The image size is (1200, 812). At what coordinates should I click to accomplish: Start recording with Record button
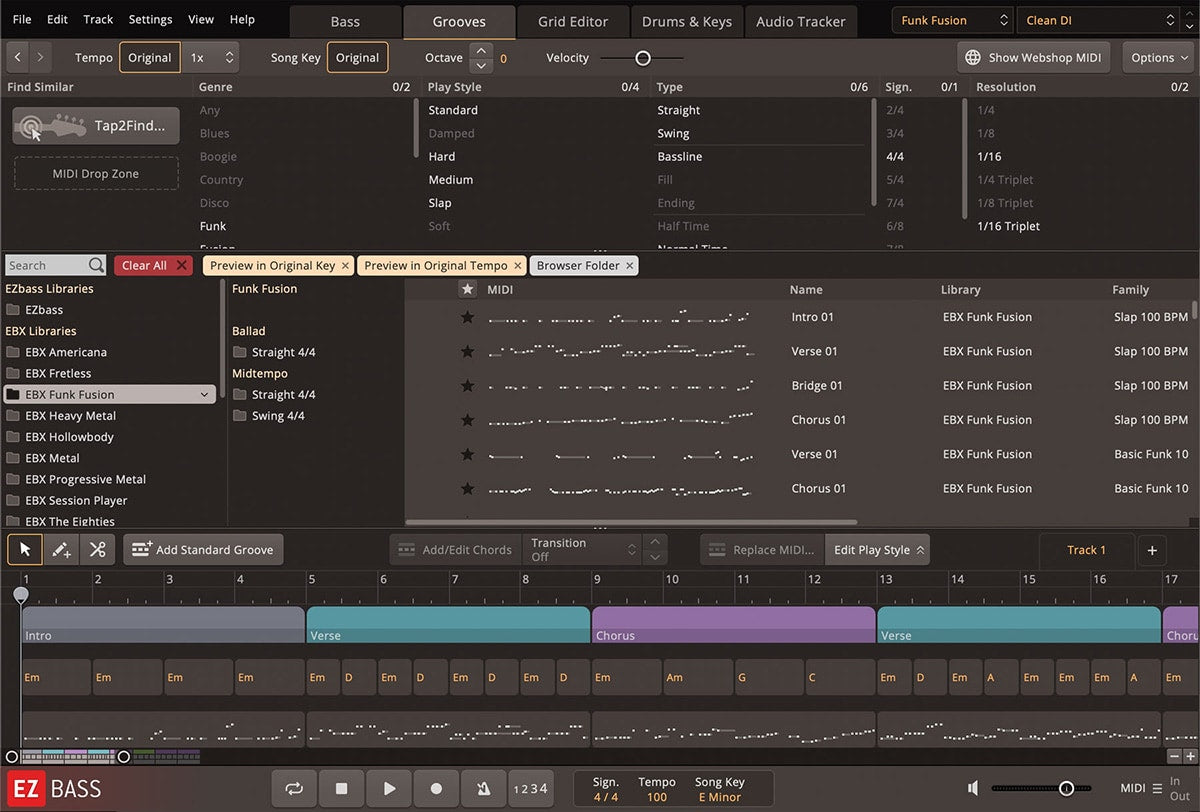[x=436, y=788]
